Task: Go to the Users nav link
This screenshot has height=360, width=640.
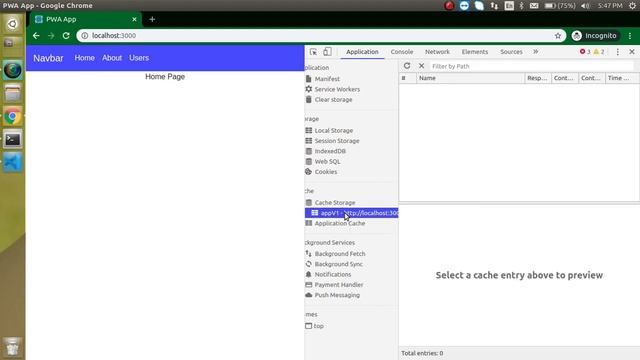Action: click(139, 58)
